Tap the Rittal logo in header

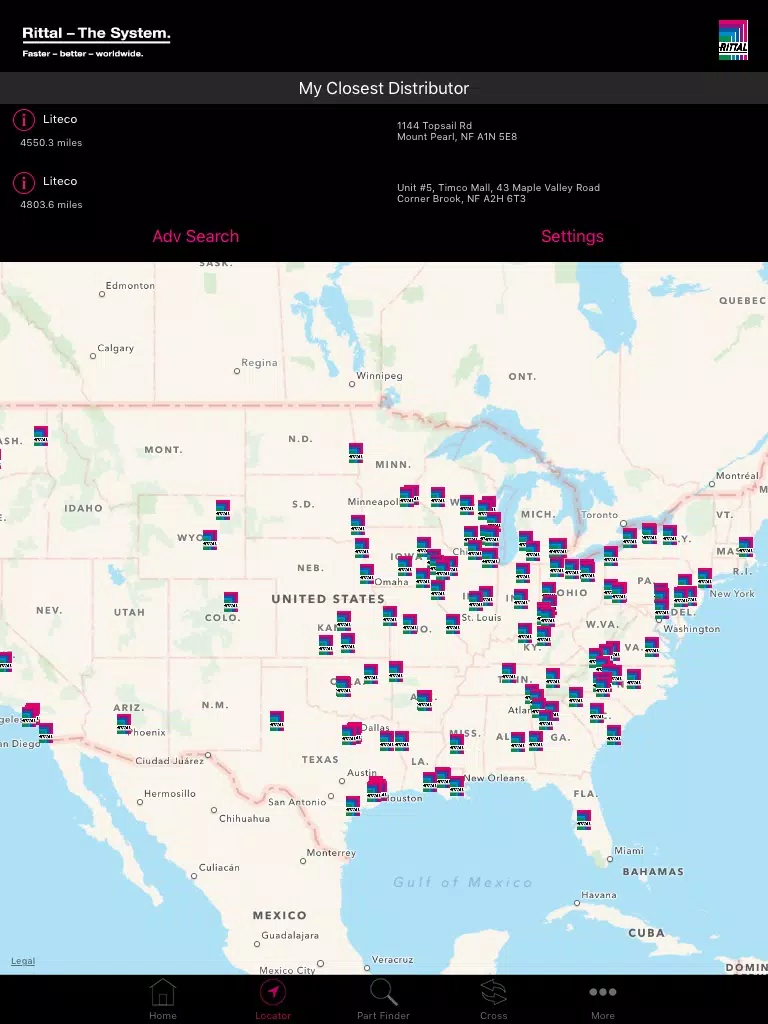[733, 40]
